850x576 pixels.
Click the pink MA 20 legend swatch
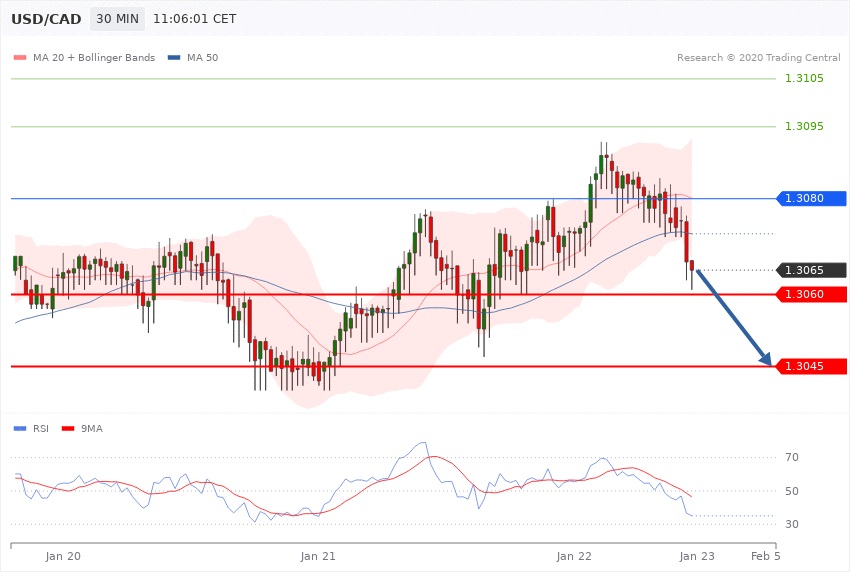tap(20, 57)
